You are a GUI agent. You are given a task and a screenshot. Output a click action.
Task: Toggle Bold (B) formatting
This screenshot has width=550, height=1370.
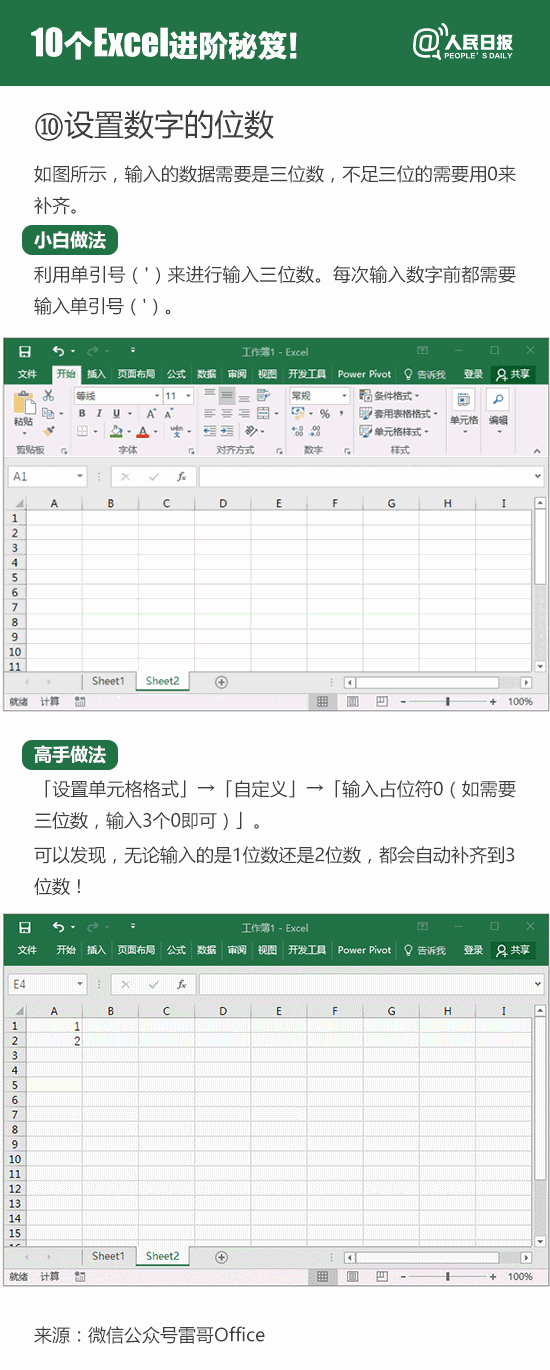84,414
